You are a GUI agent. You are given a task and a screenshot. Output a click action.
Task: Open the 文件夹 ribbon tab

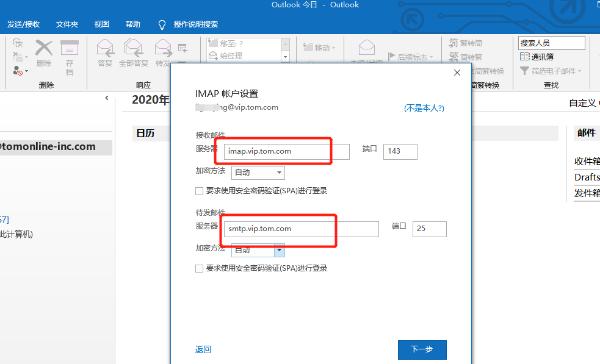click(x=67, y=24)
